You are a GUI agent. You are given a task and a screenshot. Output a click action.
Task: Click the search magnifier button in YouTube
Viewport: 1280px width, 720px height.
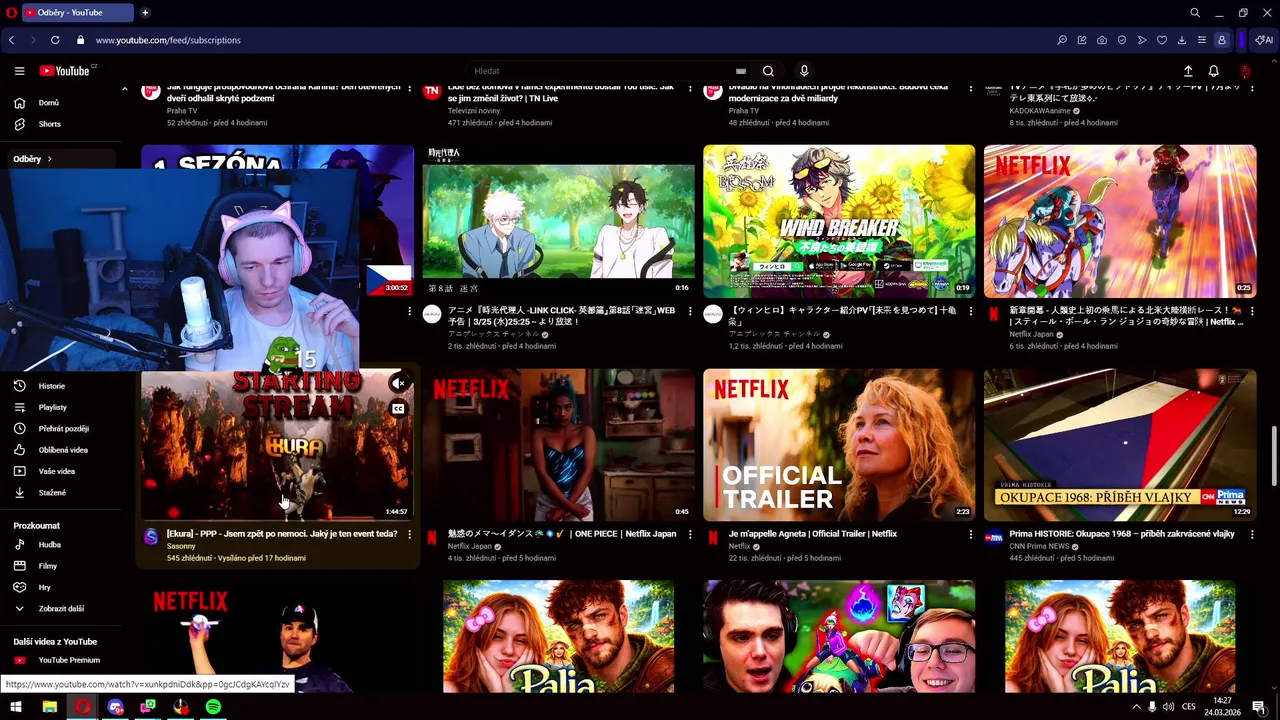click(768, 71)
